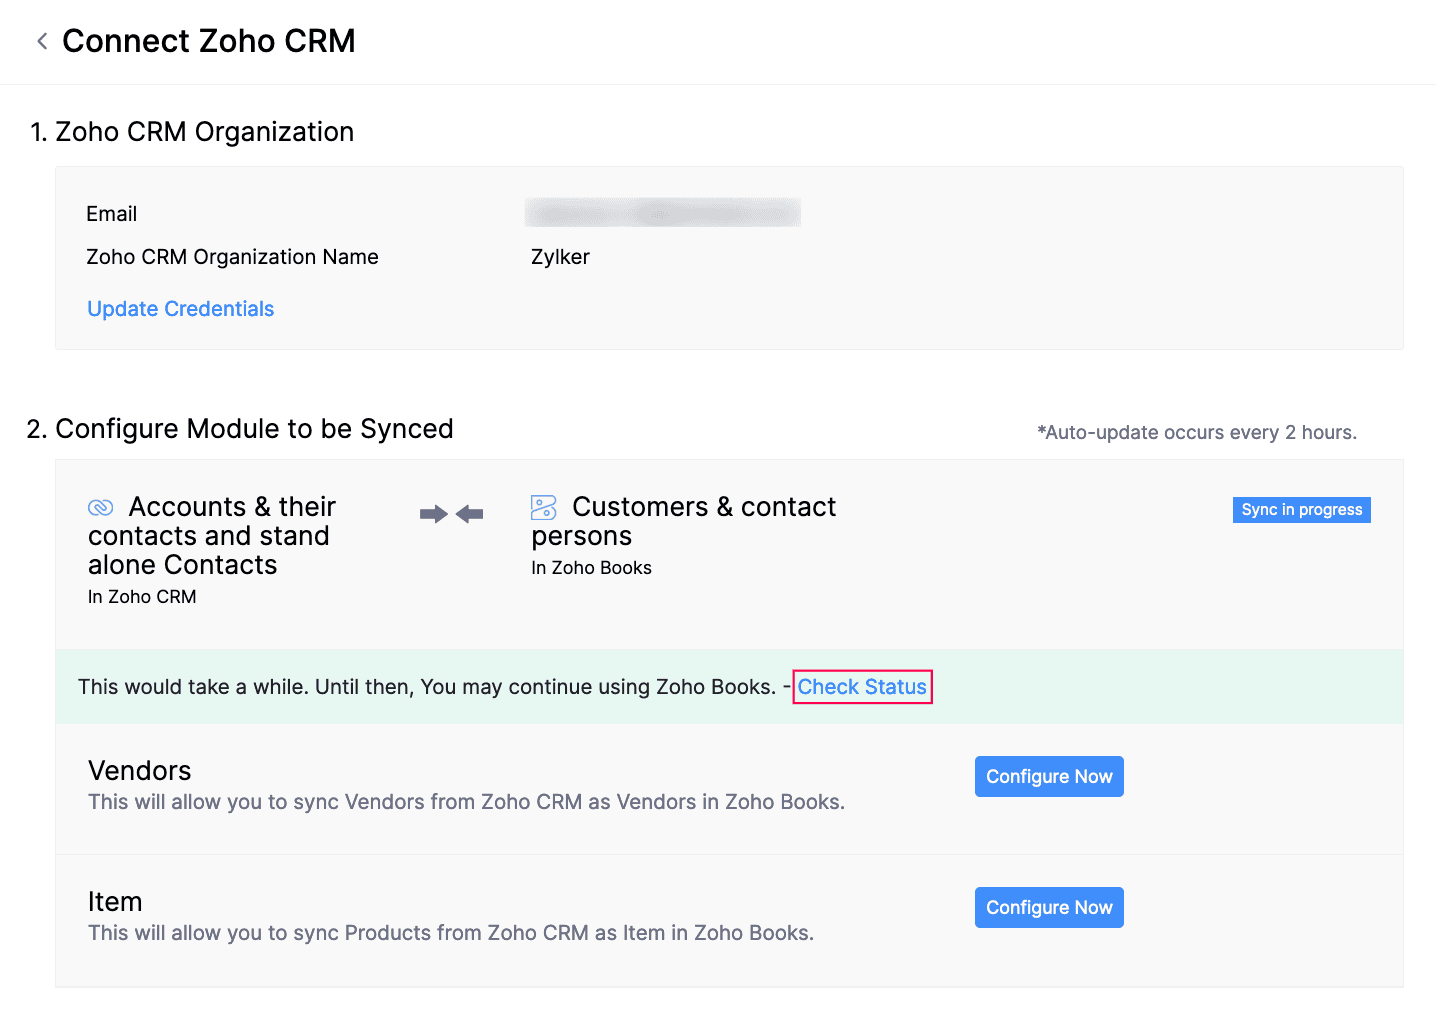This screenshot has height=1026, width=1436.
Task: Select the organization name Zylker
Action: [x=559, y=257]
